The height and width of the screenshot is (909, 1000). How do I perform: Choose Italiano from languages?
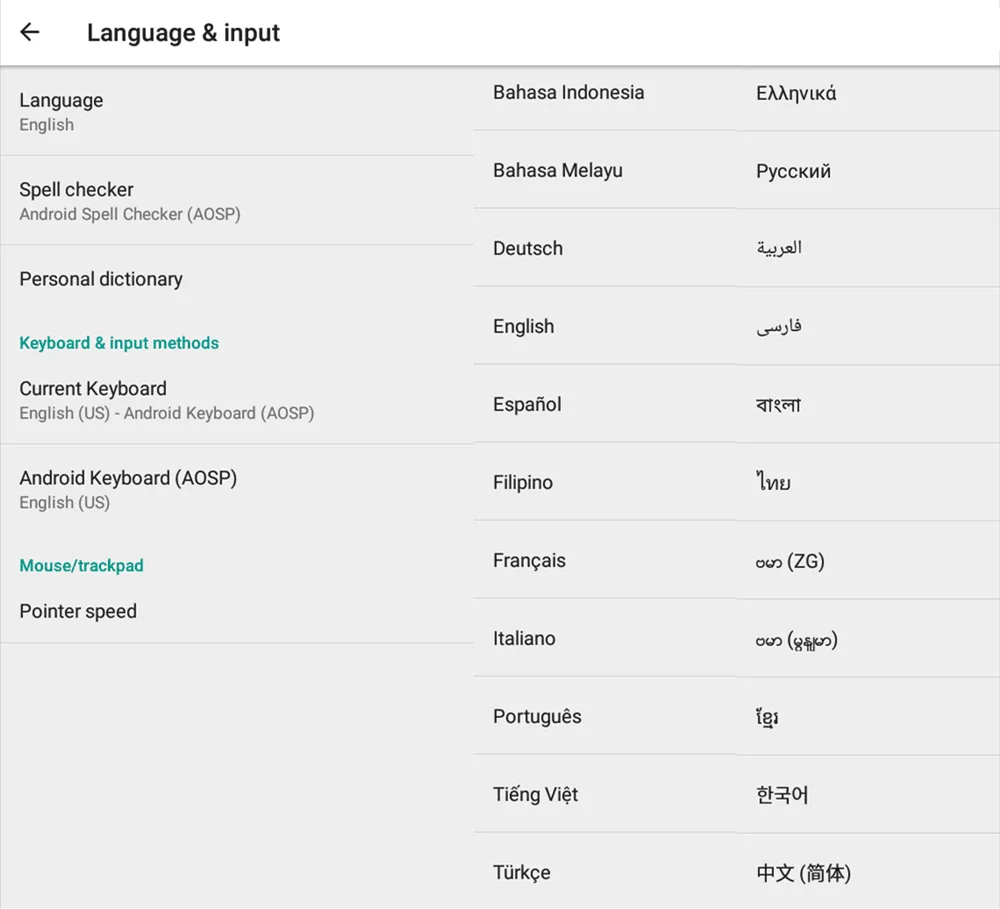(x=524, y=638)
